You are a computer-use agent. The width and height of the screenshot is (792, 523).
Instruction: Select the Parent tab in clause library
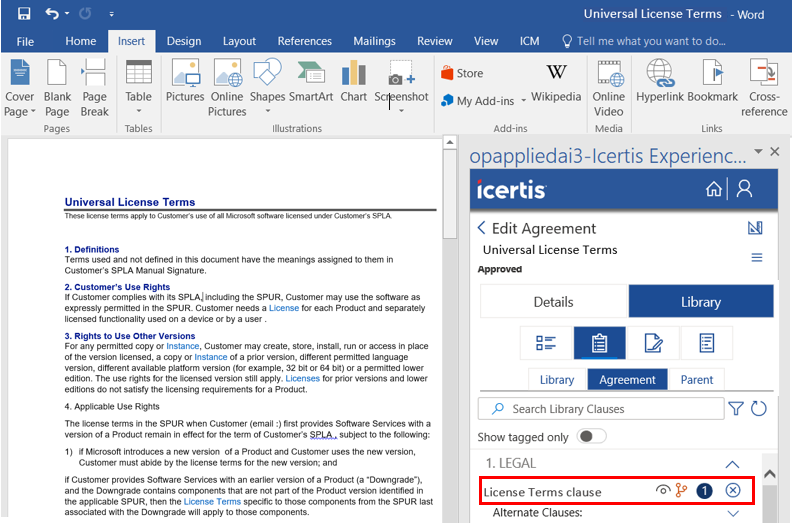coord(697,379)
